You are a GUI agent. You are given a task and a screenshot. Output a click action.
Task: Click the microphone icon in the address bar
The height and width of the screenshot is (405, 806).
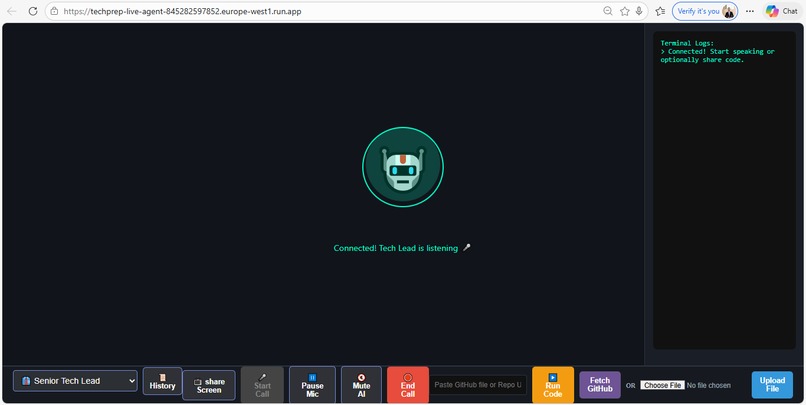pyautogui.click(x=639, y=11)
